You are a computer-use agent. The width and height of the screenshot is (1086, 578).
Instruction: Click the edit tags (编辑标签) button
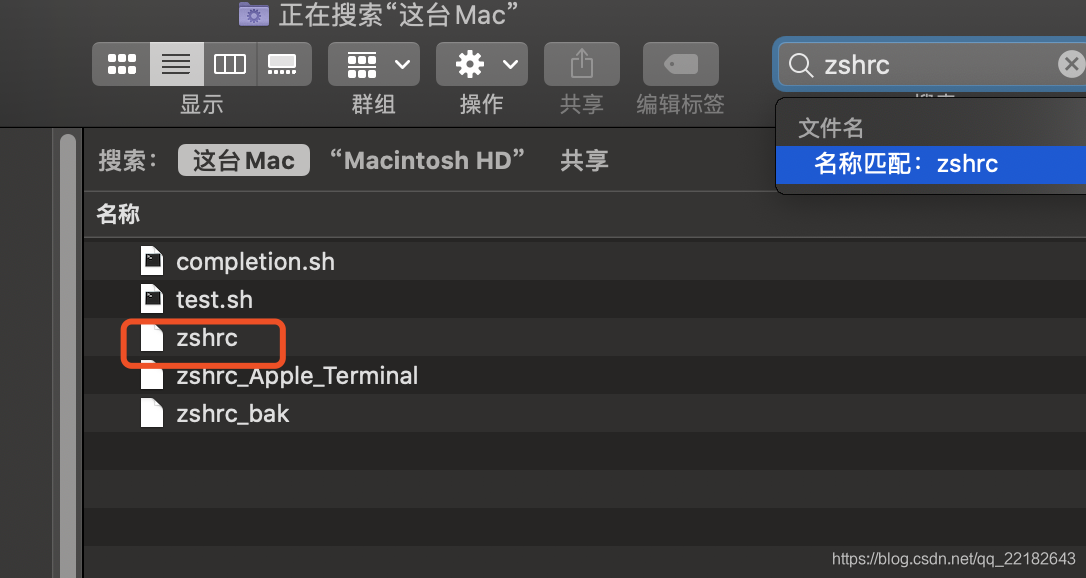tap(681, 64)
